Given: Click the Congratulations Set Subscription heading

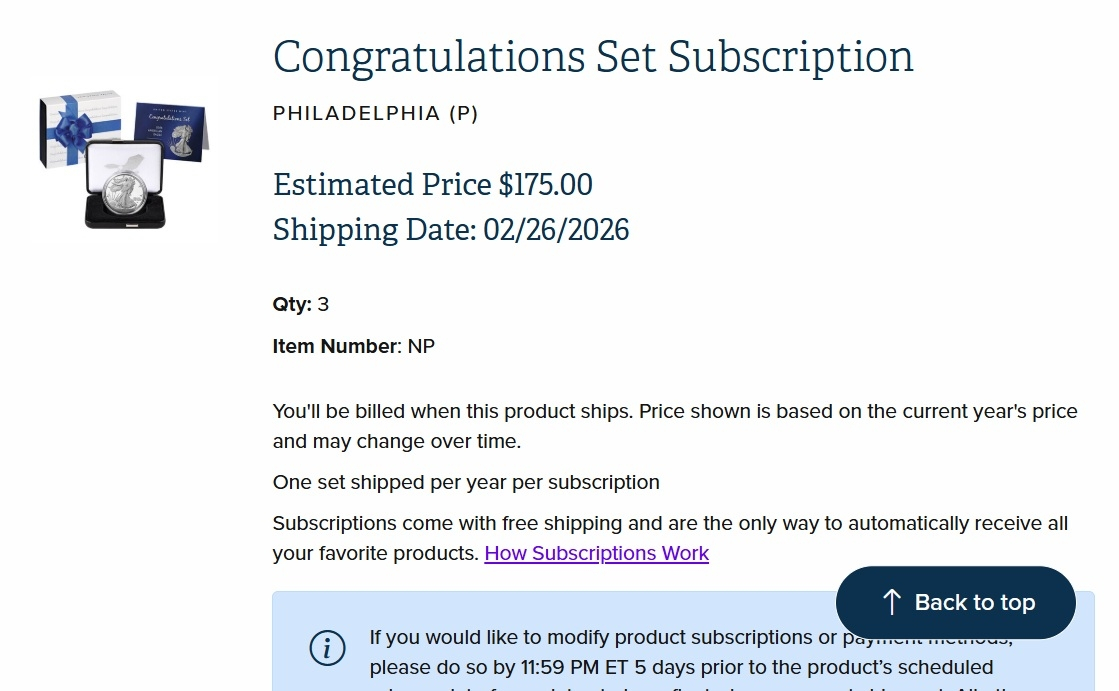Looking at the screenshot, I should (x=593, y=56).
